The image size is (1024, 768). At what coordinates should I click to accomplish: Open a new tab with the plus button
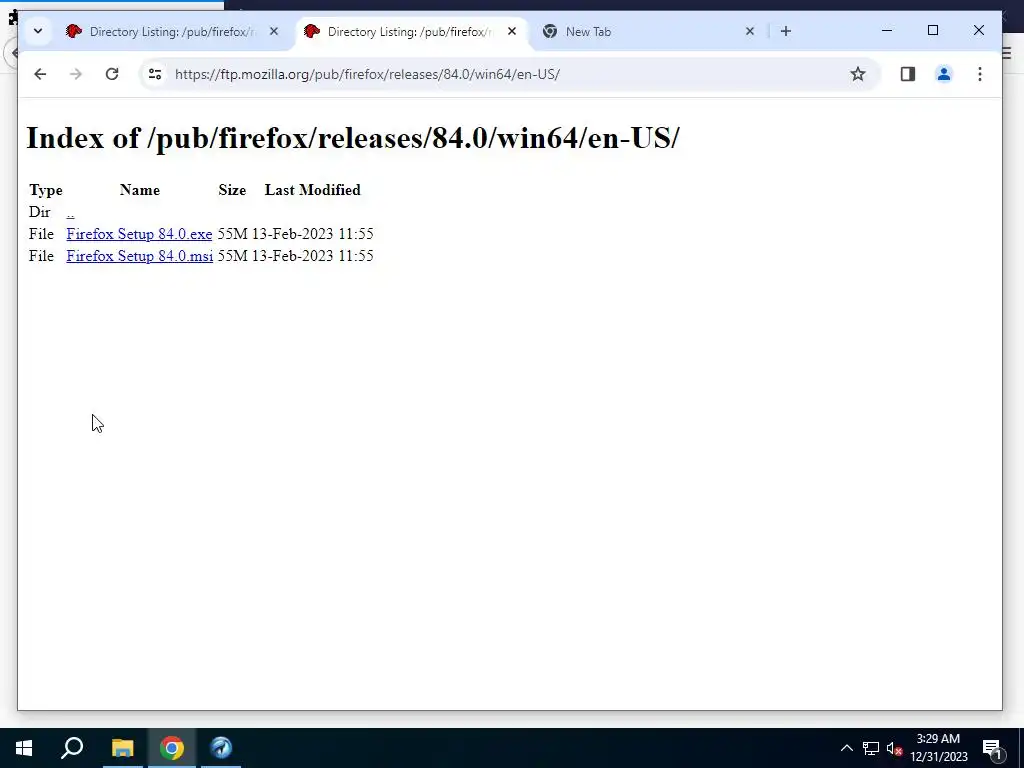pyautogui.click(x=786, y=31)
